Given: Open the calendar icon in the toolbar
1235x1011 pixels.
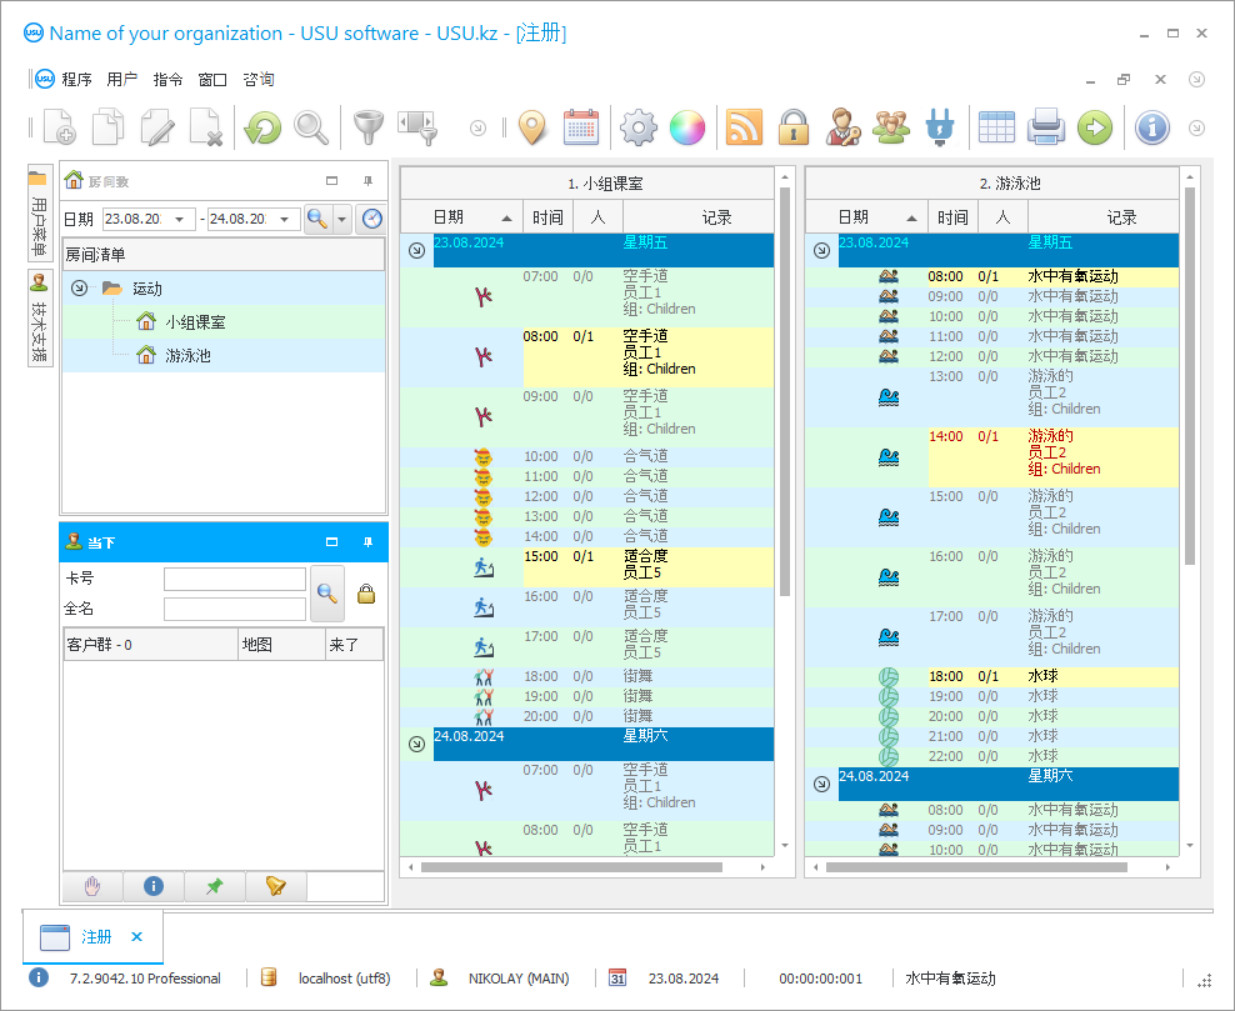Looking at the screenshot, I should tap(581, 128).
